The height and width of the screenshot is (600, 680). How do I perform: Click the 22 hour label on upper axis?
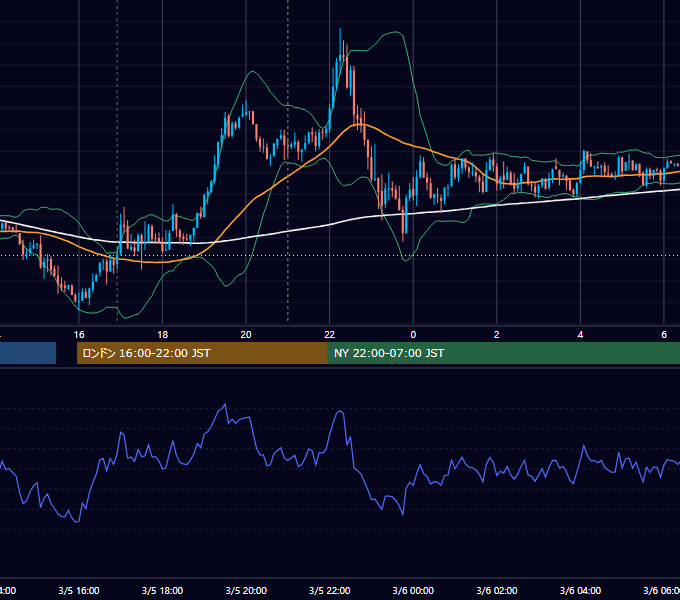330,335
